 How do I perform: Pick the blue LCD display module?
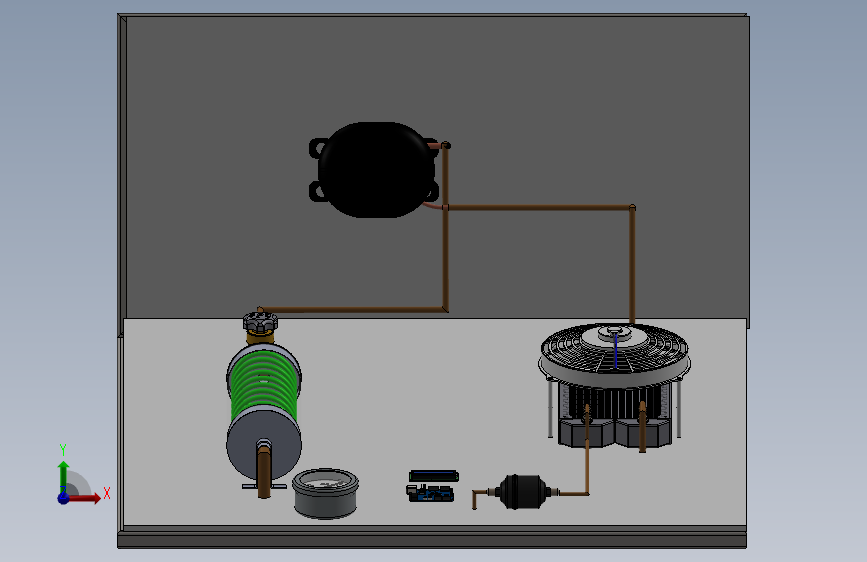434,476
